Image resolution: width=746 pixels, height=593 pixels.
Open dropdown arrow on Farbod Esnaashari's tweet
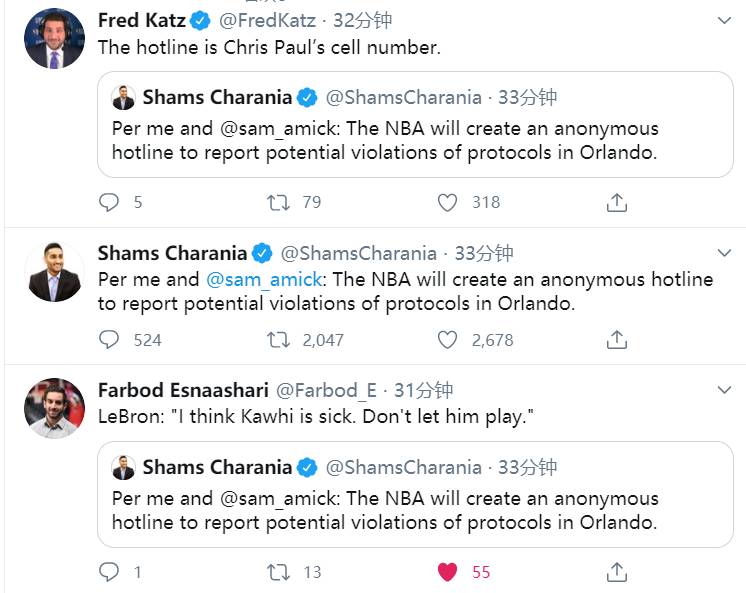(x=726, y=390)
